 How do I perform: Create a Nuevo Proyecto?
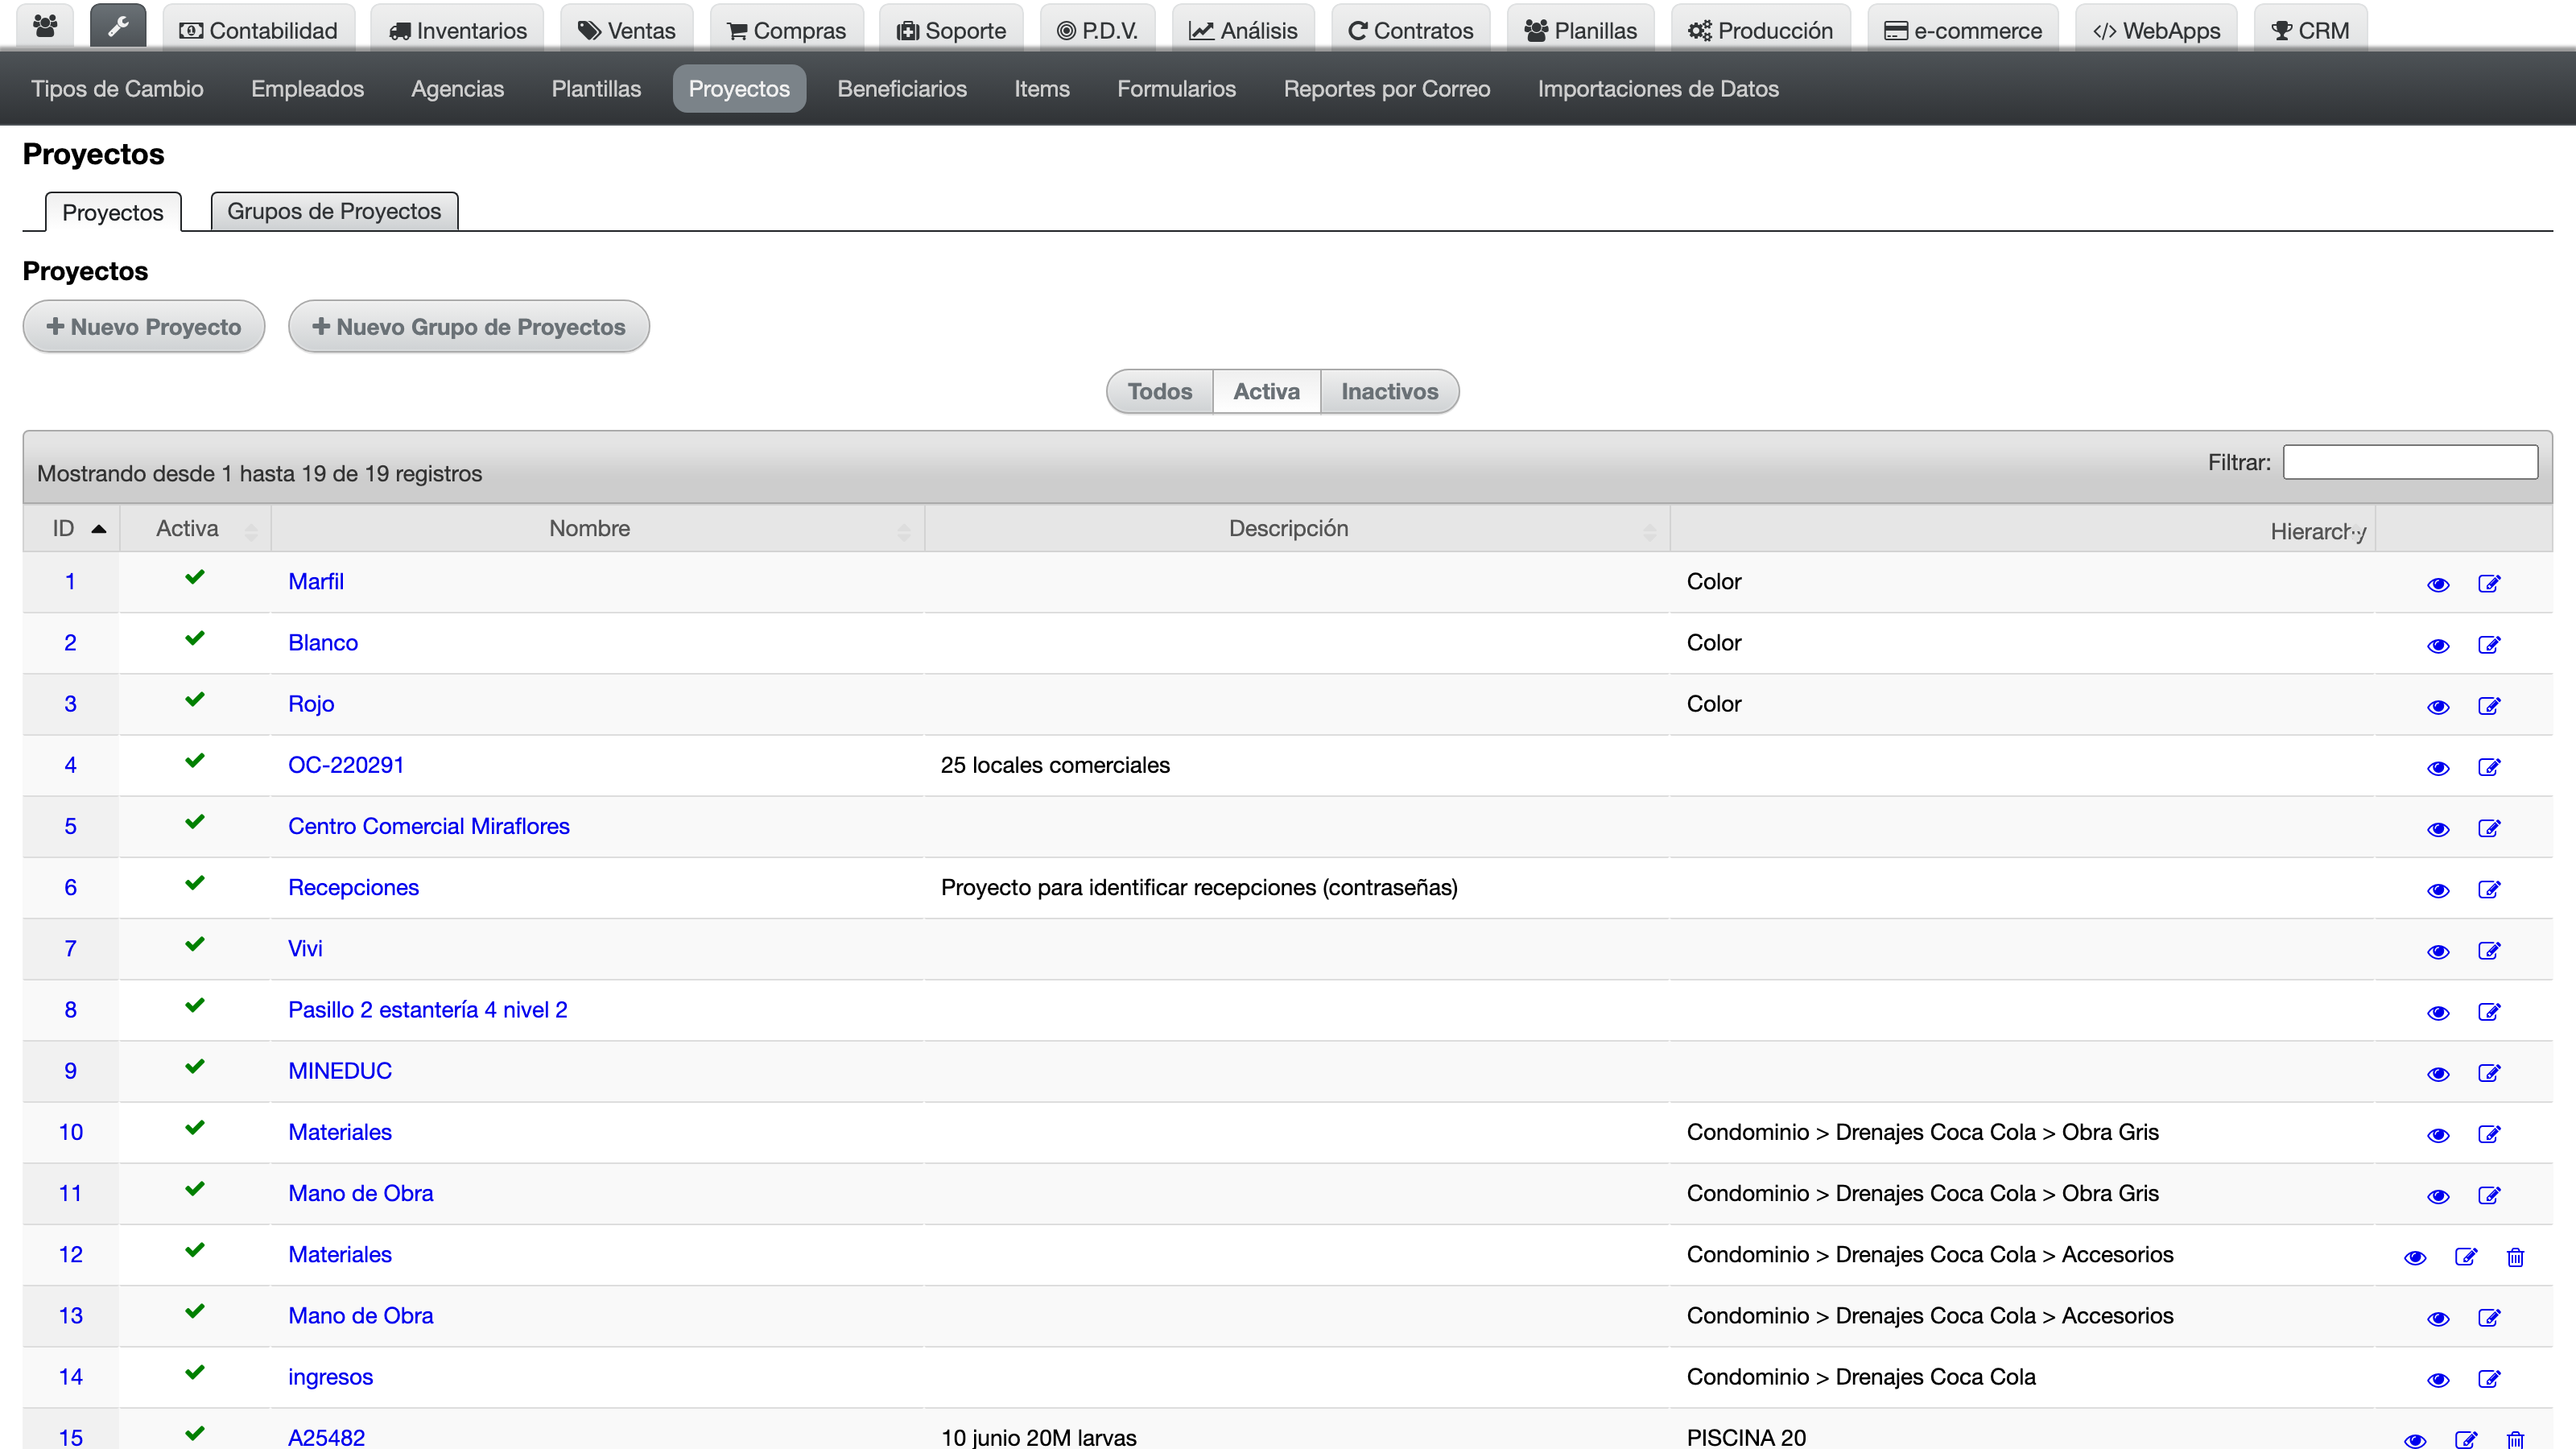coord(144,326)
